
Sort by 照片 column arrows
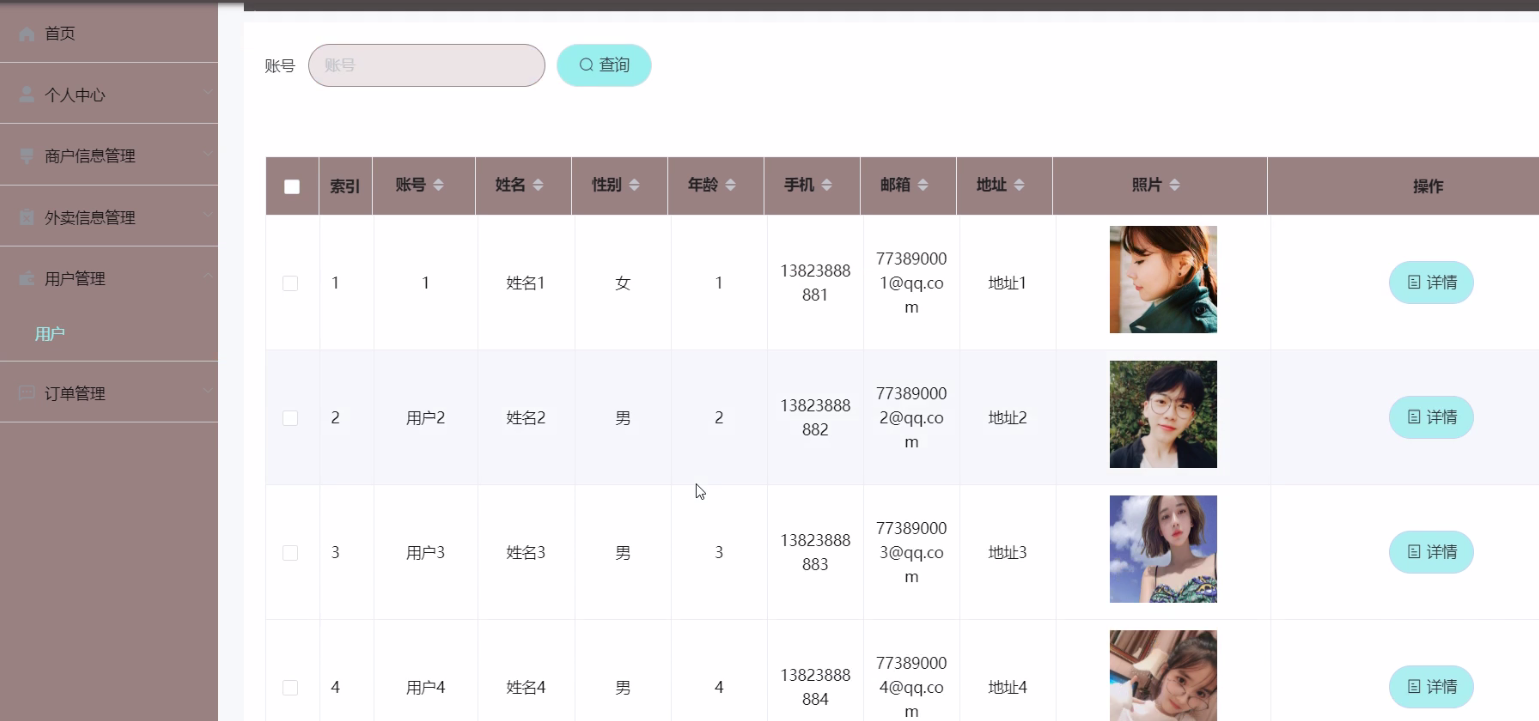(x=1174, y=185)
